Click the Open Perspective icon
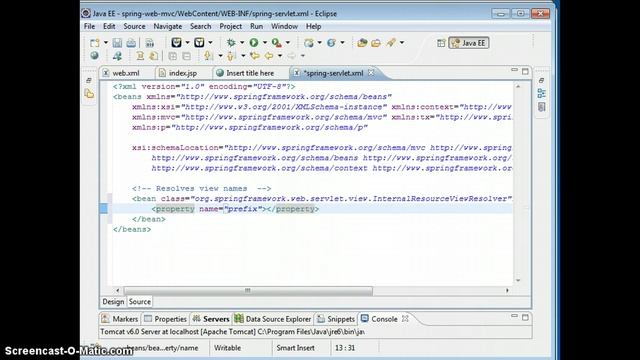The height and width of the screenshot is (360, 640). [x=441, y=43]
